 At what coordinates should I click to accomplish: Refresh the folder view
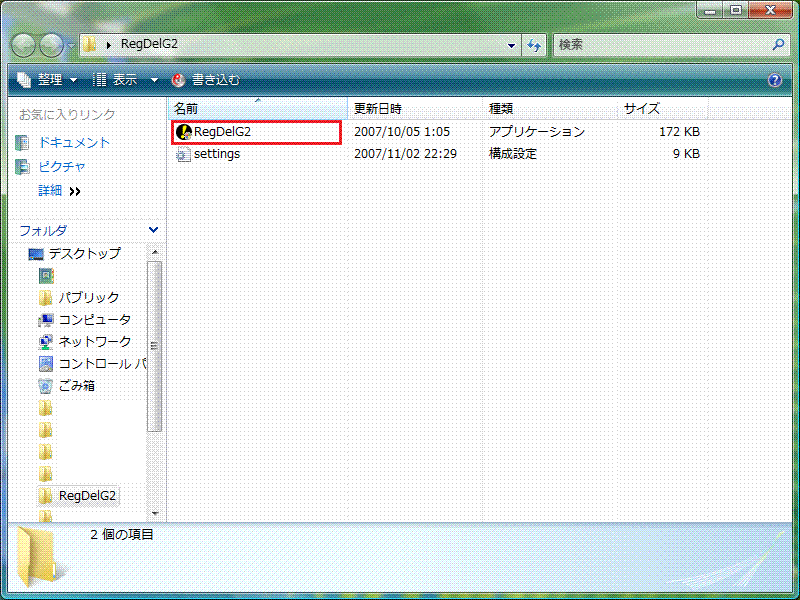click(x=534, y=45)
